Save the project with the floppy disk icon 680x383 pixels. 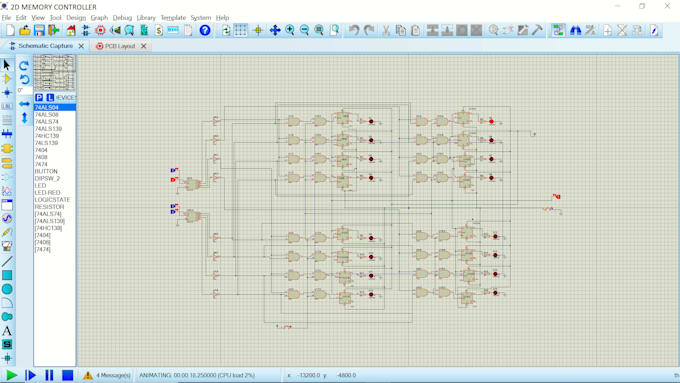(39, 30)
